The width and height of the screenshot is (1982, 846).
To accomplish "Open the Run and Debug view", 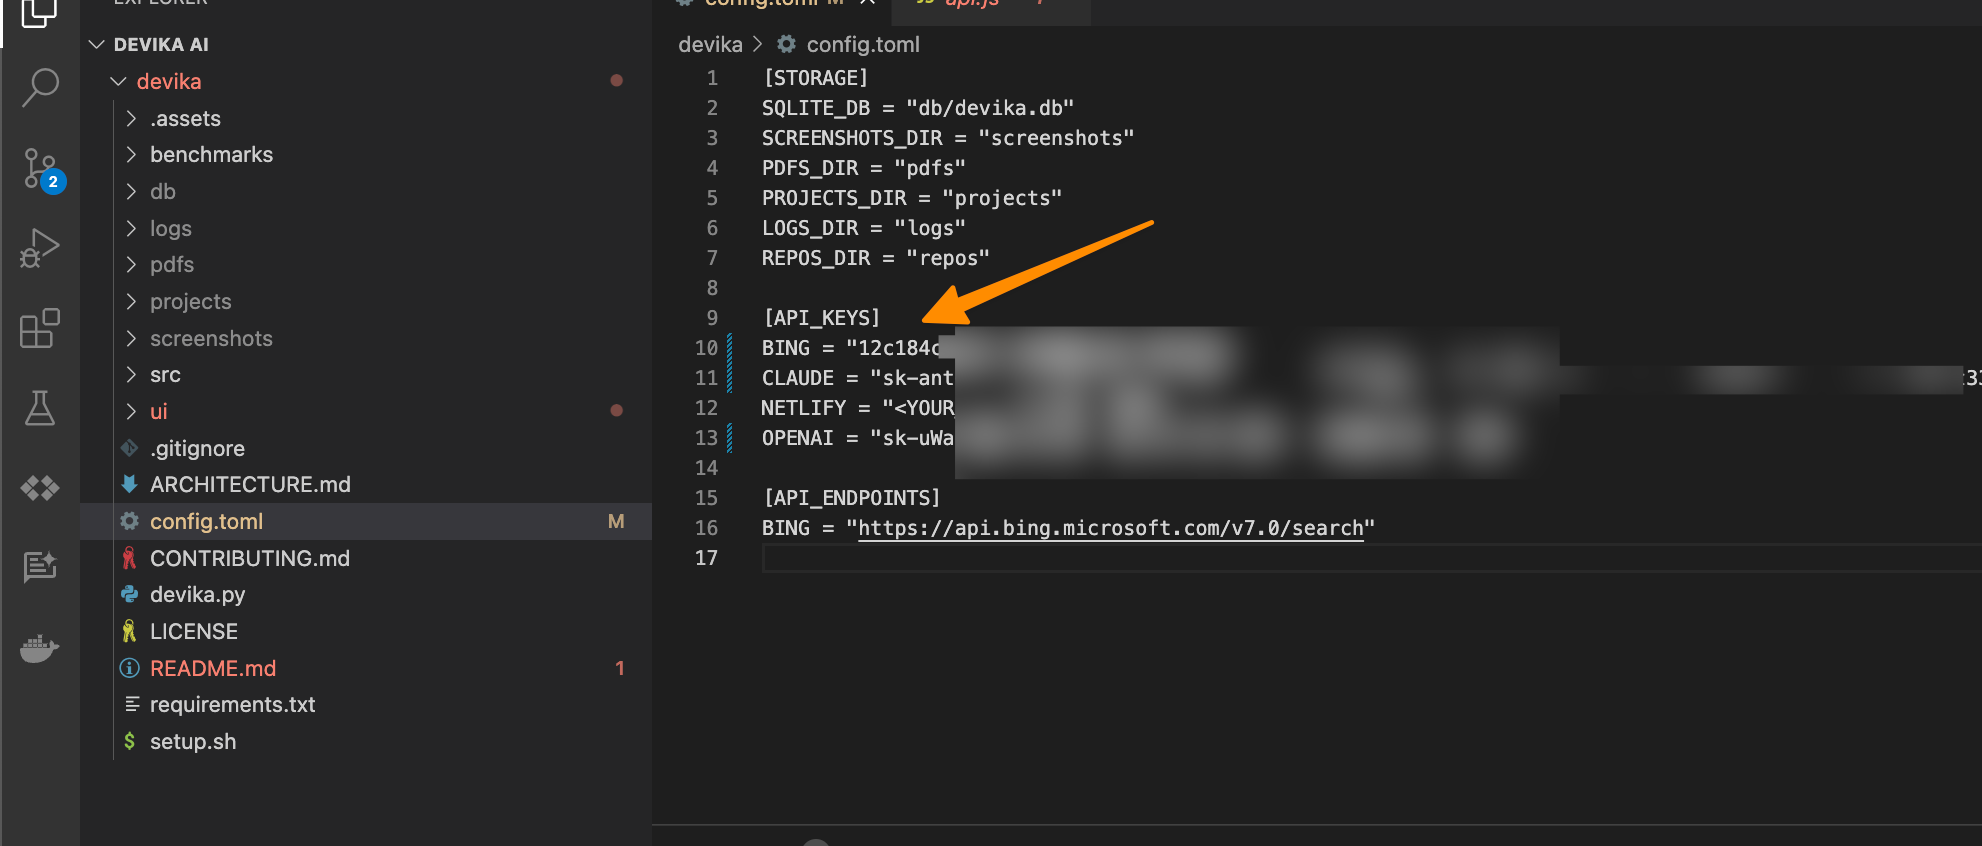I will point(40,248).
